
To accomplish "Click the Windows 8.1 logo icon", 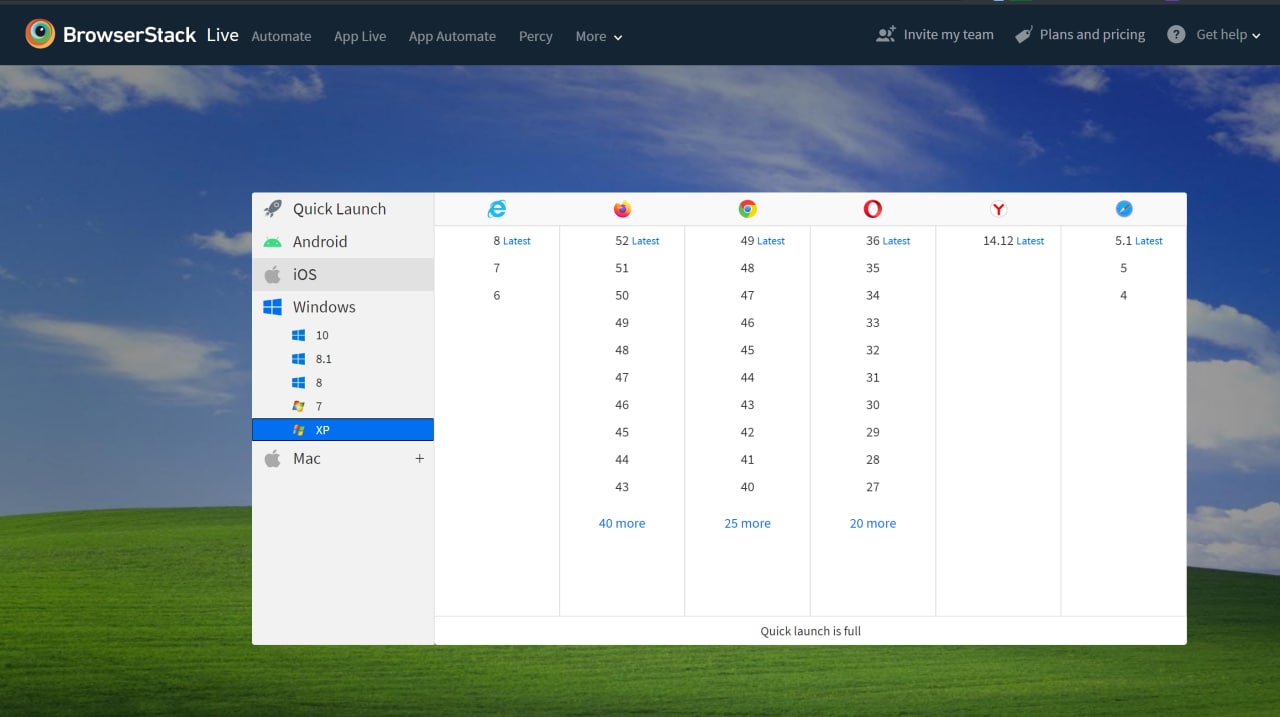I will [x=298, y=359].
